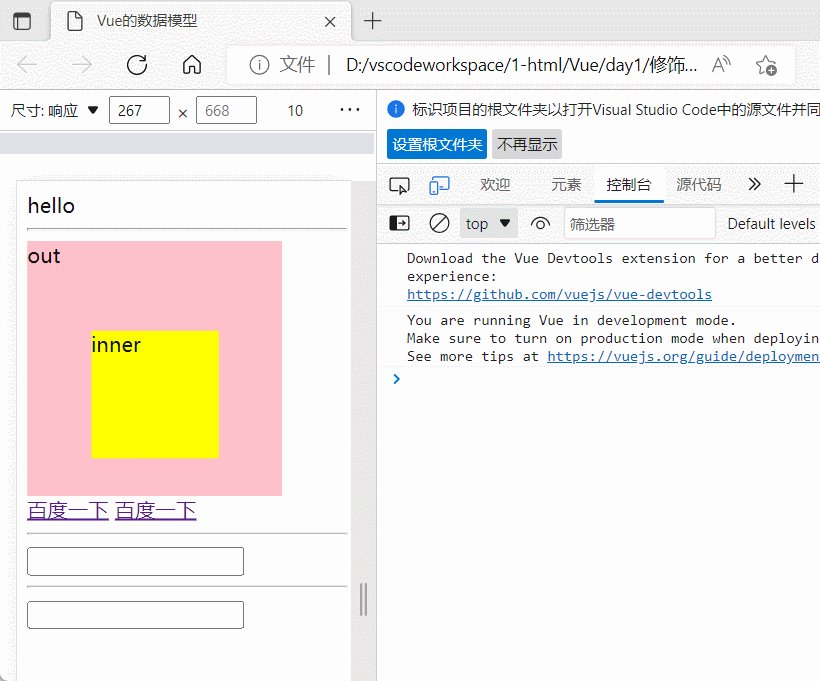Viewport: 820px width, 681px height.
Task: Create a live expression with the eye icon
Action: 540,223
